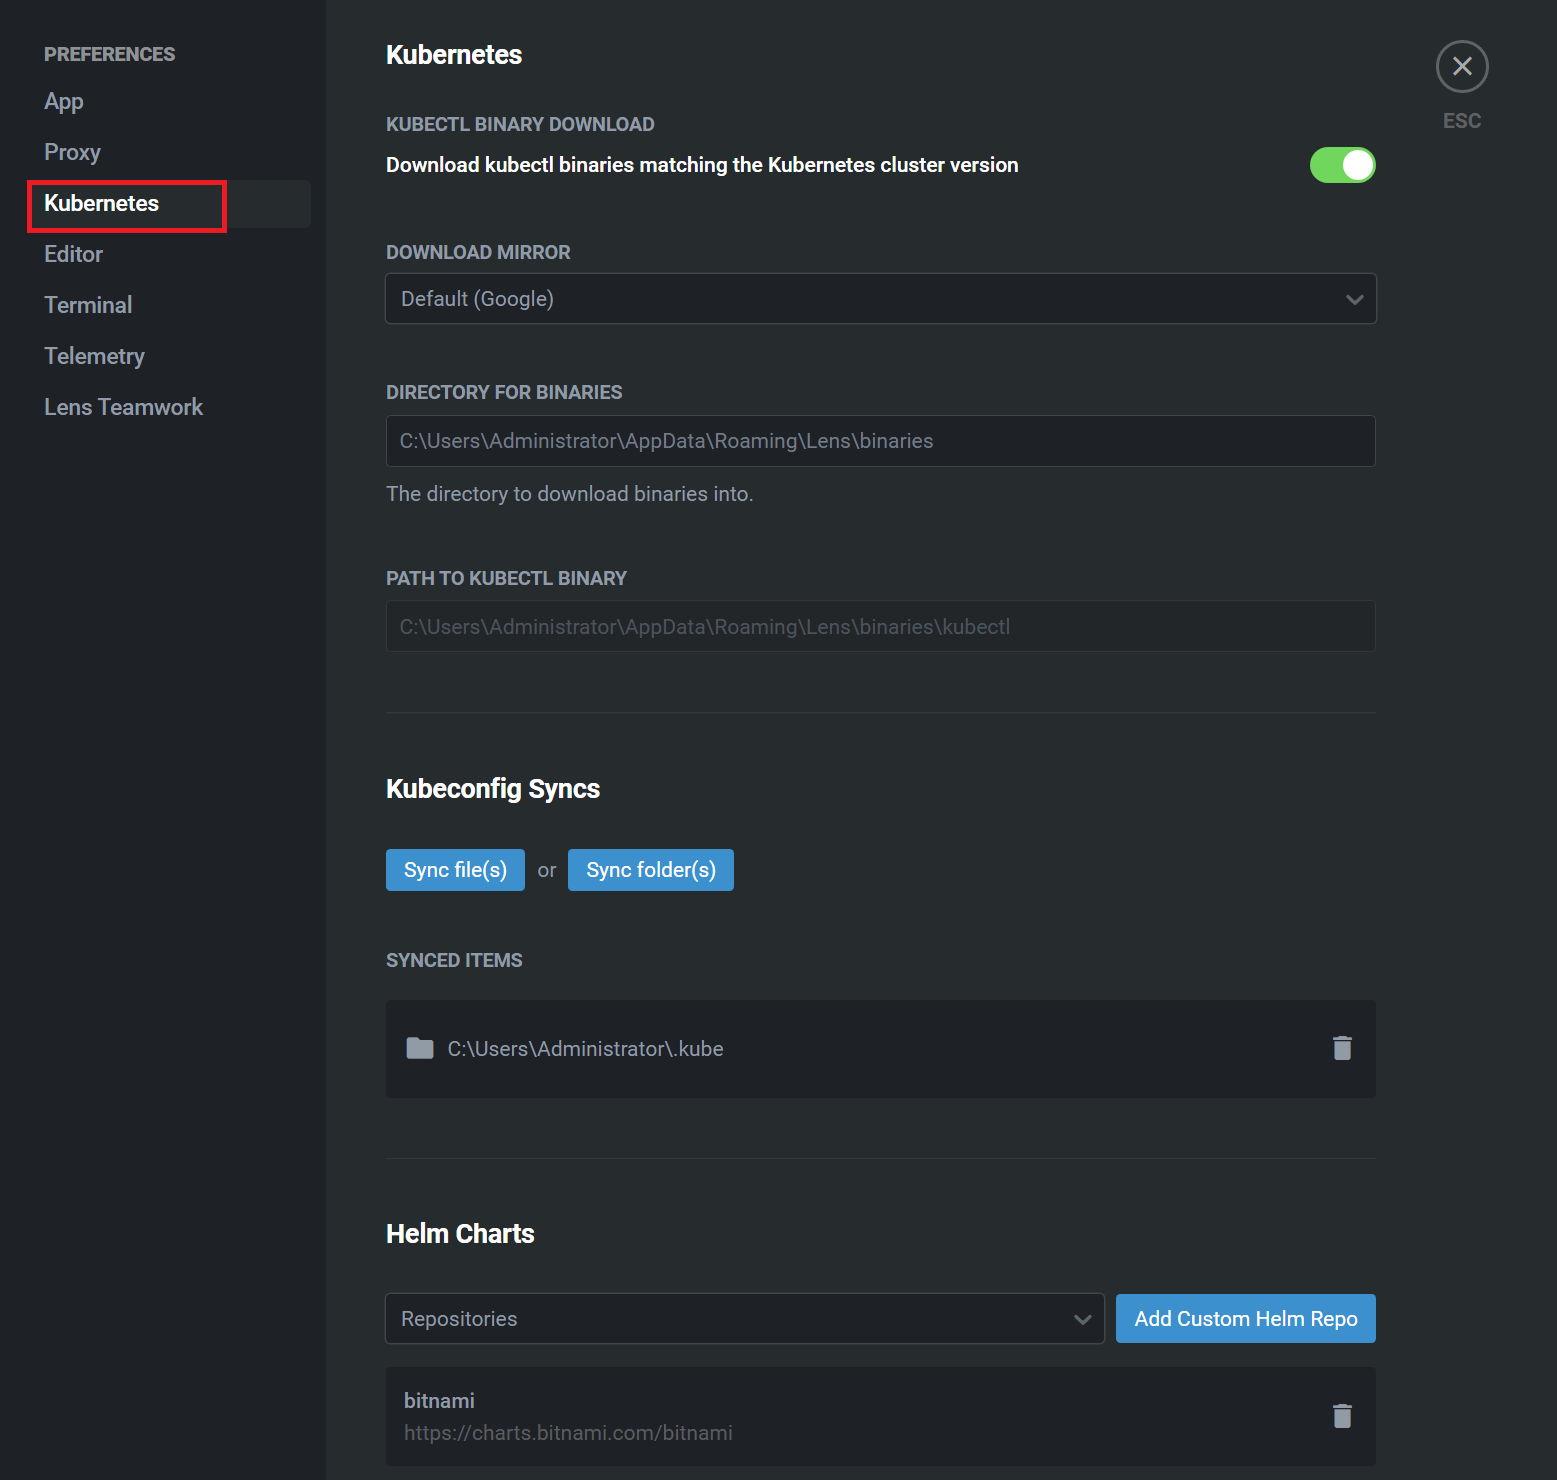Open Terminal preferences
This screenshot has width=1557, height=1480.
88,306
